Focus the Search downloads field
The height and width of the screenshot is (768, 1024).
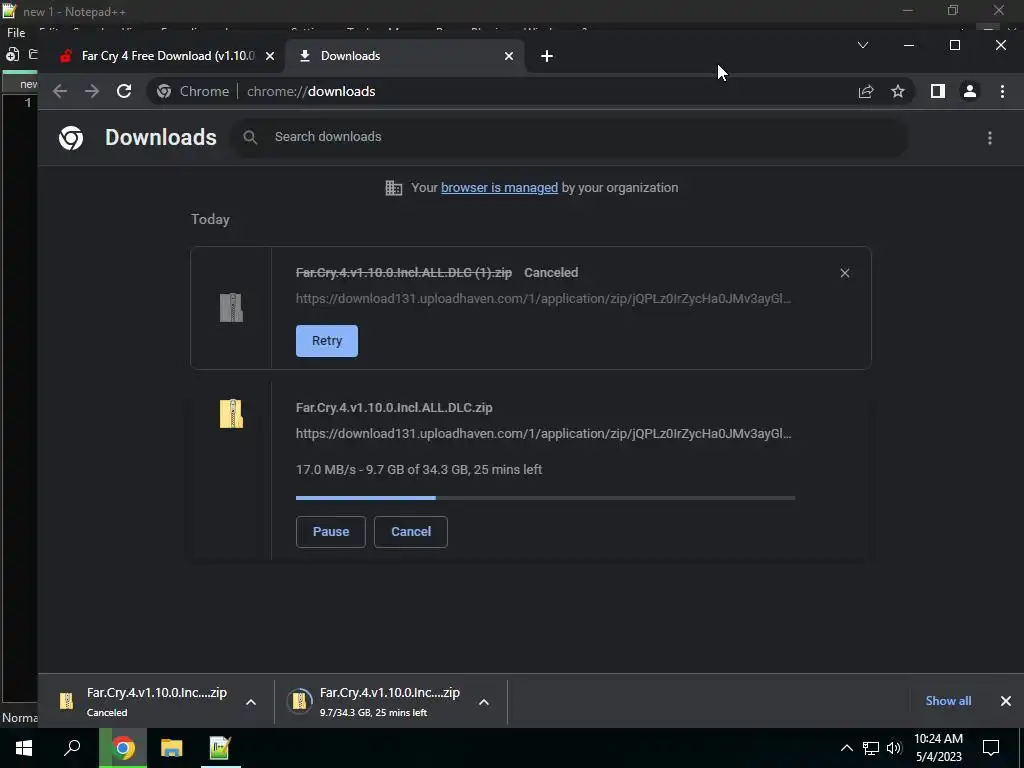click(569, 137)
